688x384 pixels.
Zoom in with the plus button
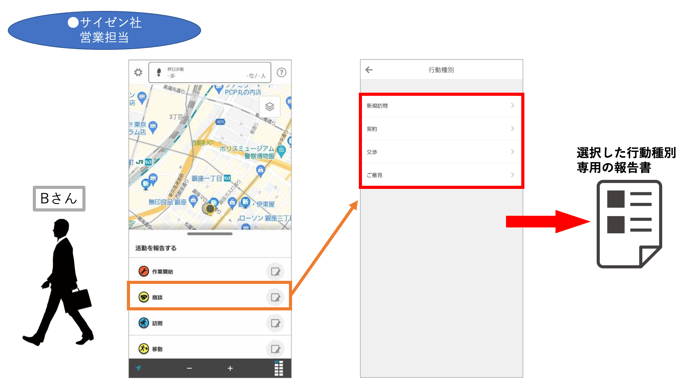230,368
